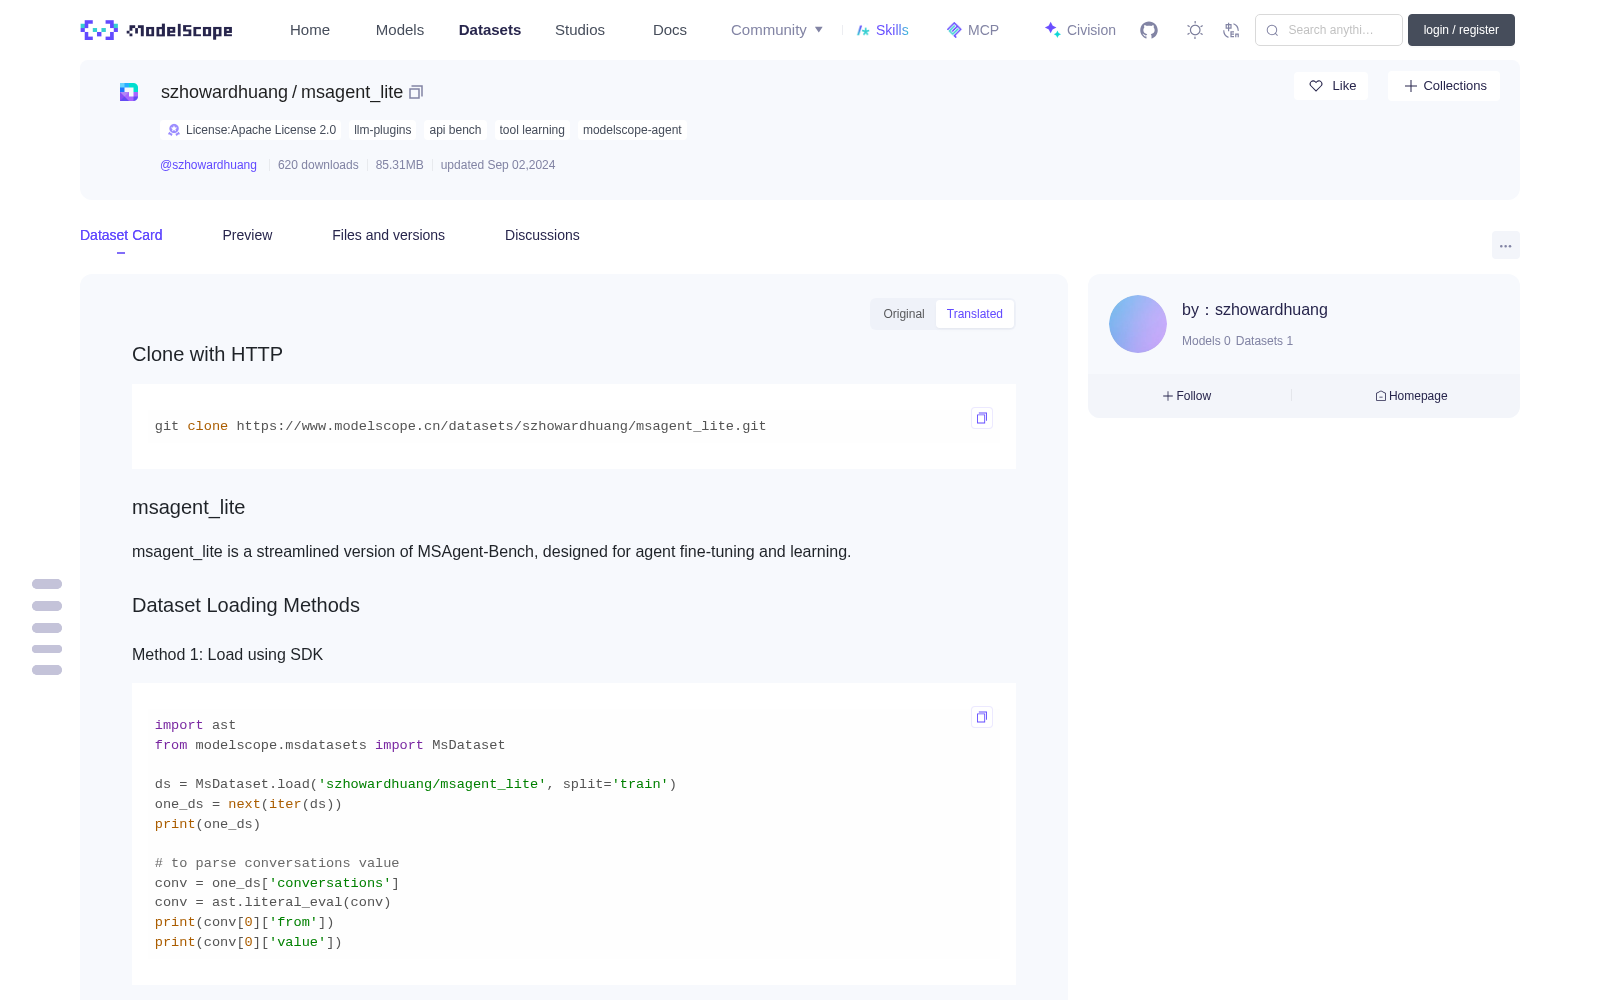Screen dimensions: 1600x1000
Task: Click the 'Models 0' author stat
Action: tap(1206, 341)
